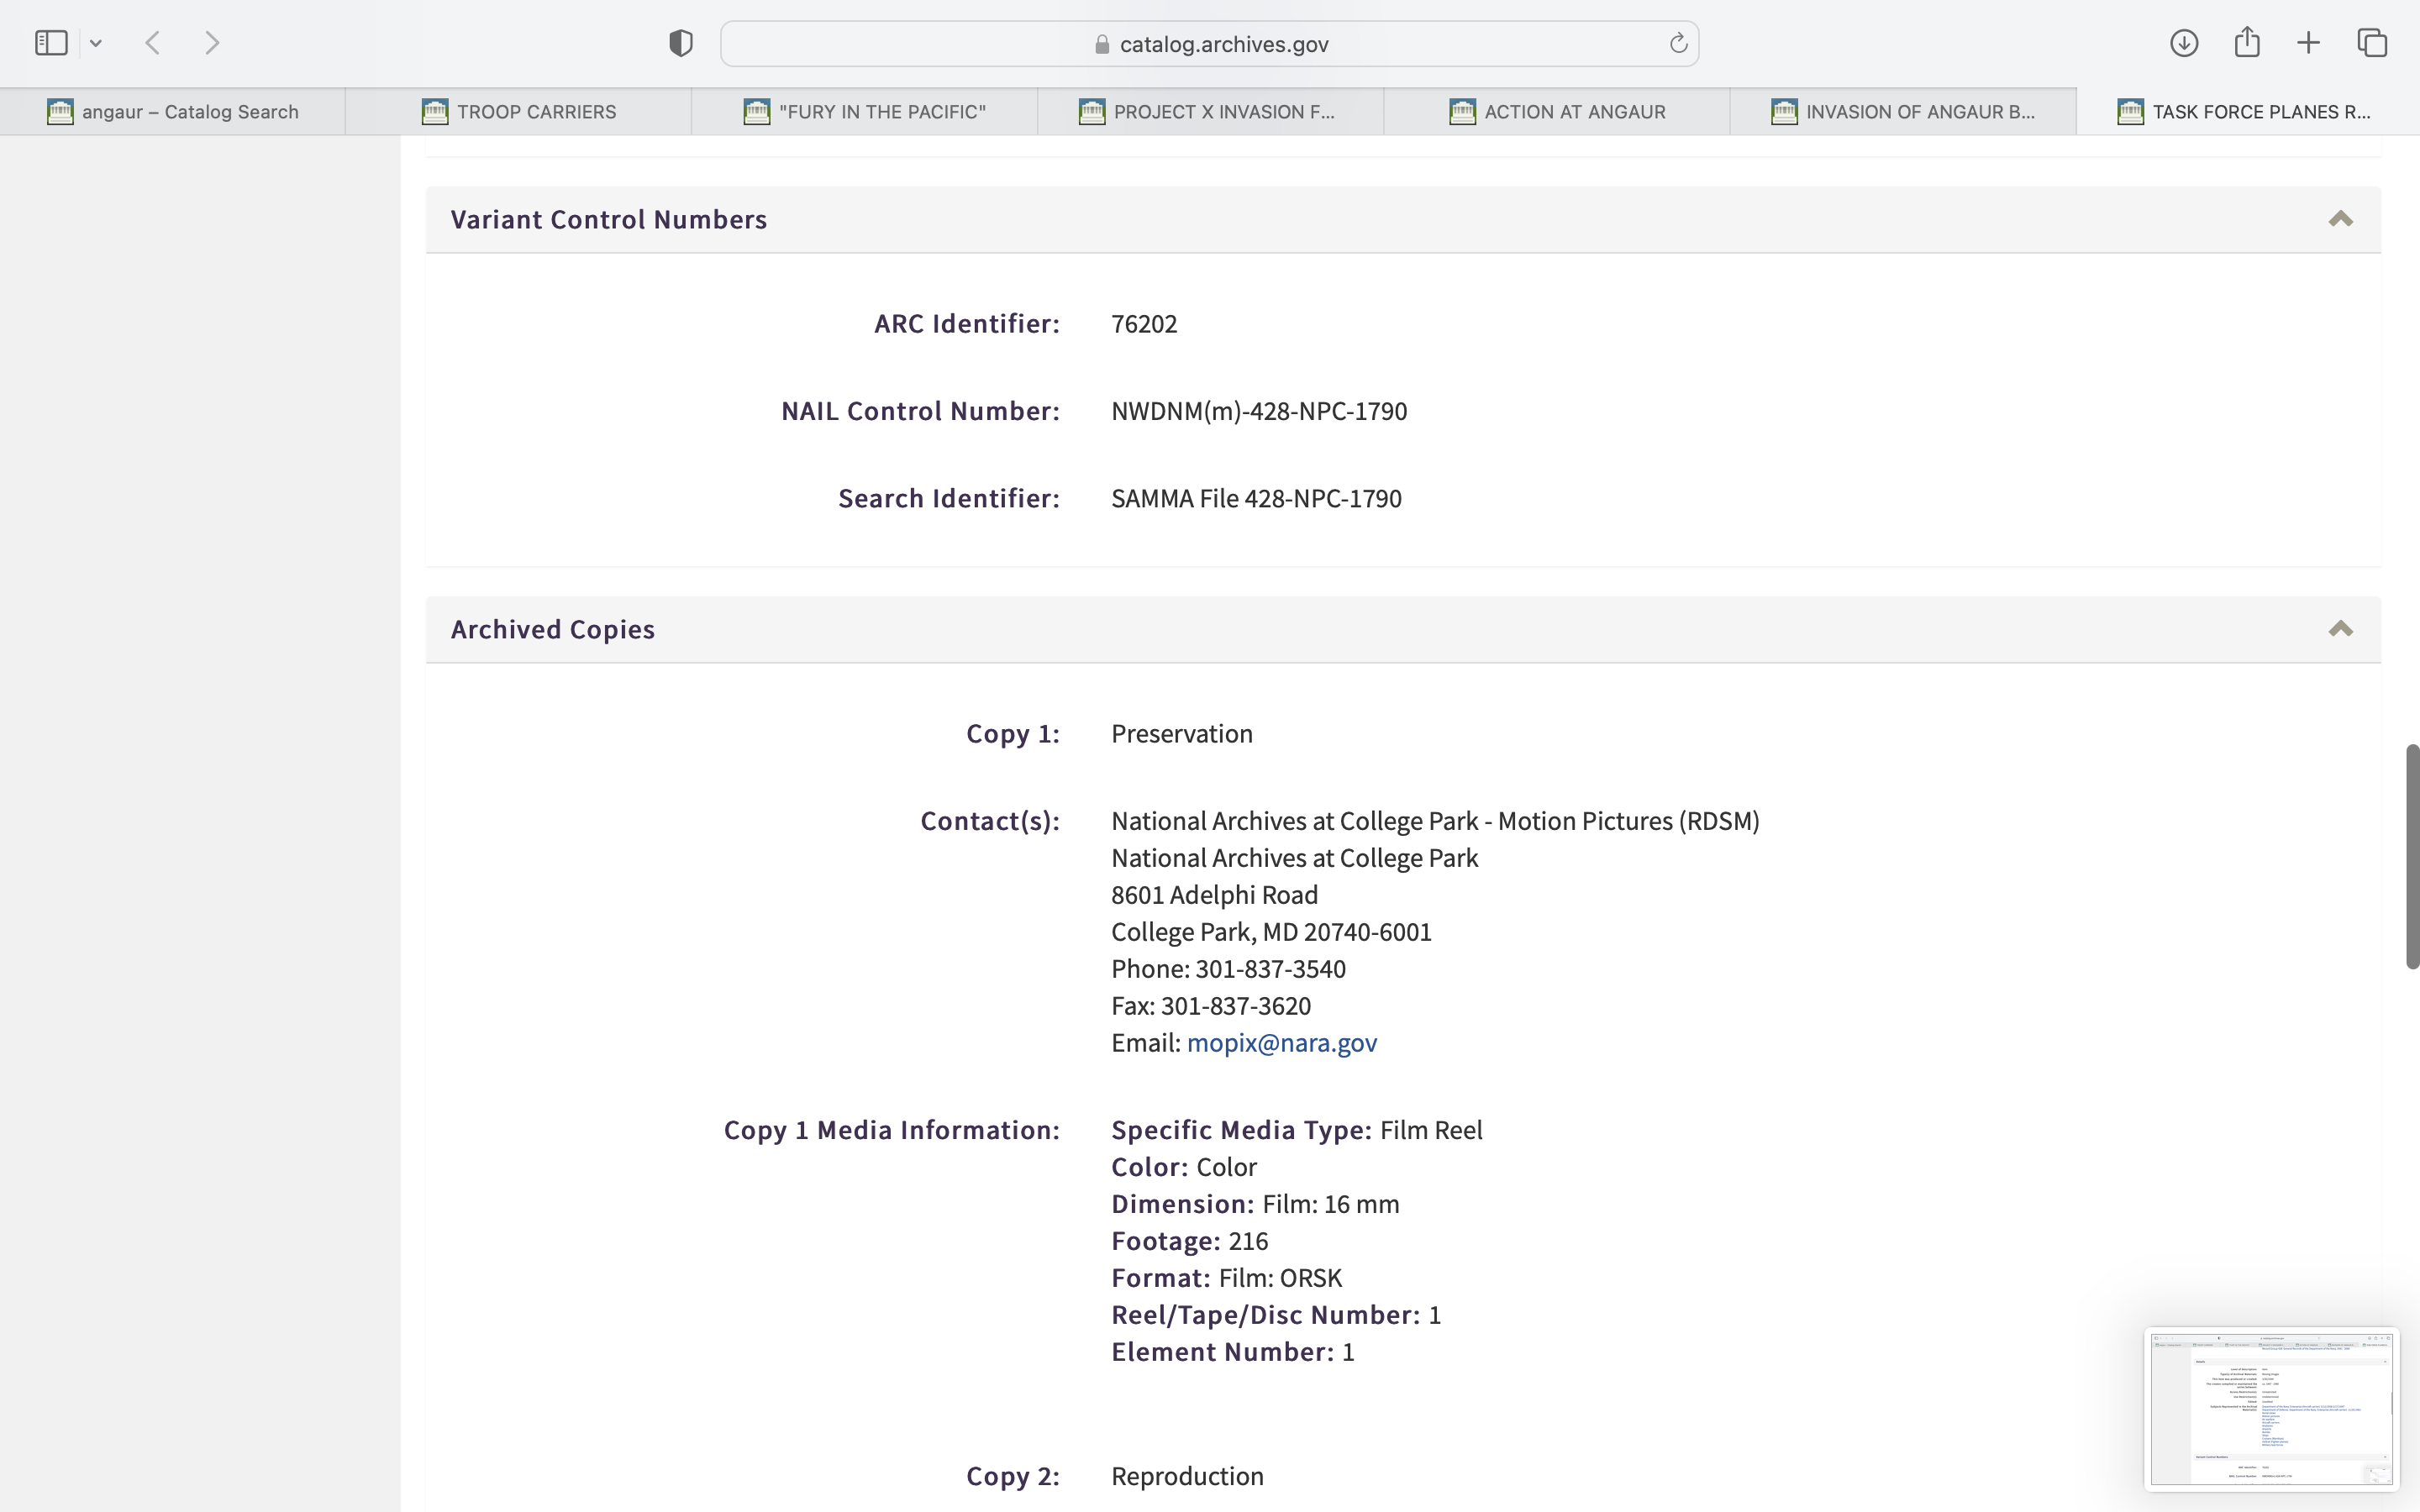Image resolution: width=2420 pixels, height=1512 pixels.
Task: Collapse the Variant Control Numbers section
Action: click(2340, 219)
